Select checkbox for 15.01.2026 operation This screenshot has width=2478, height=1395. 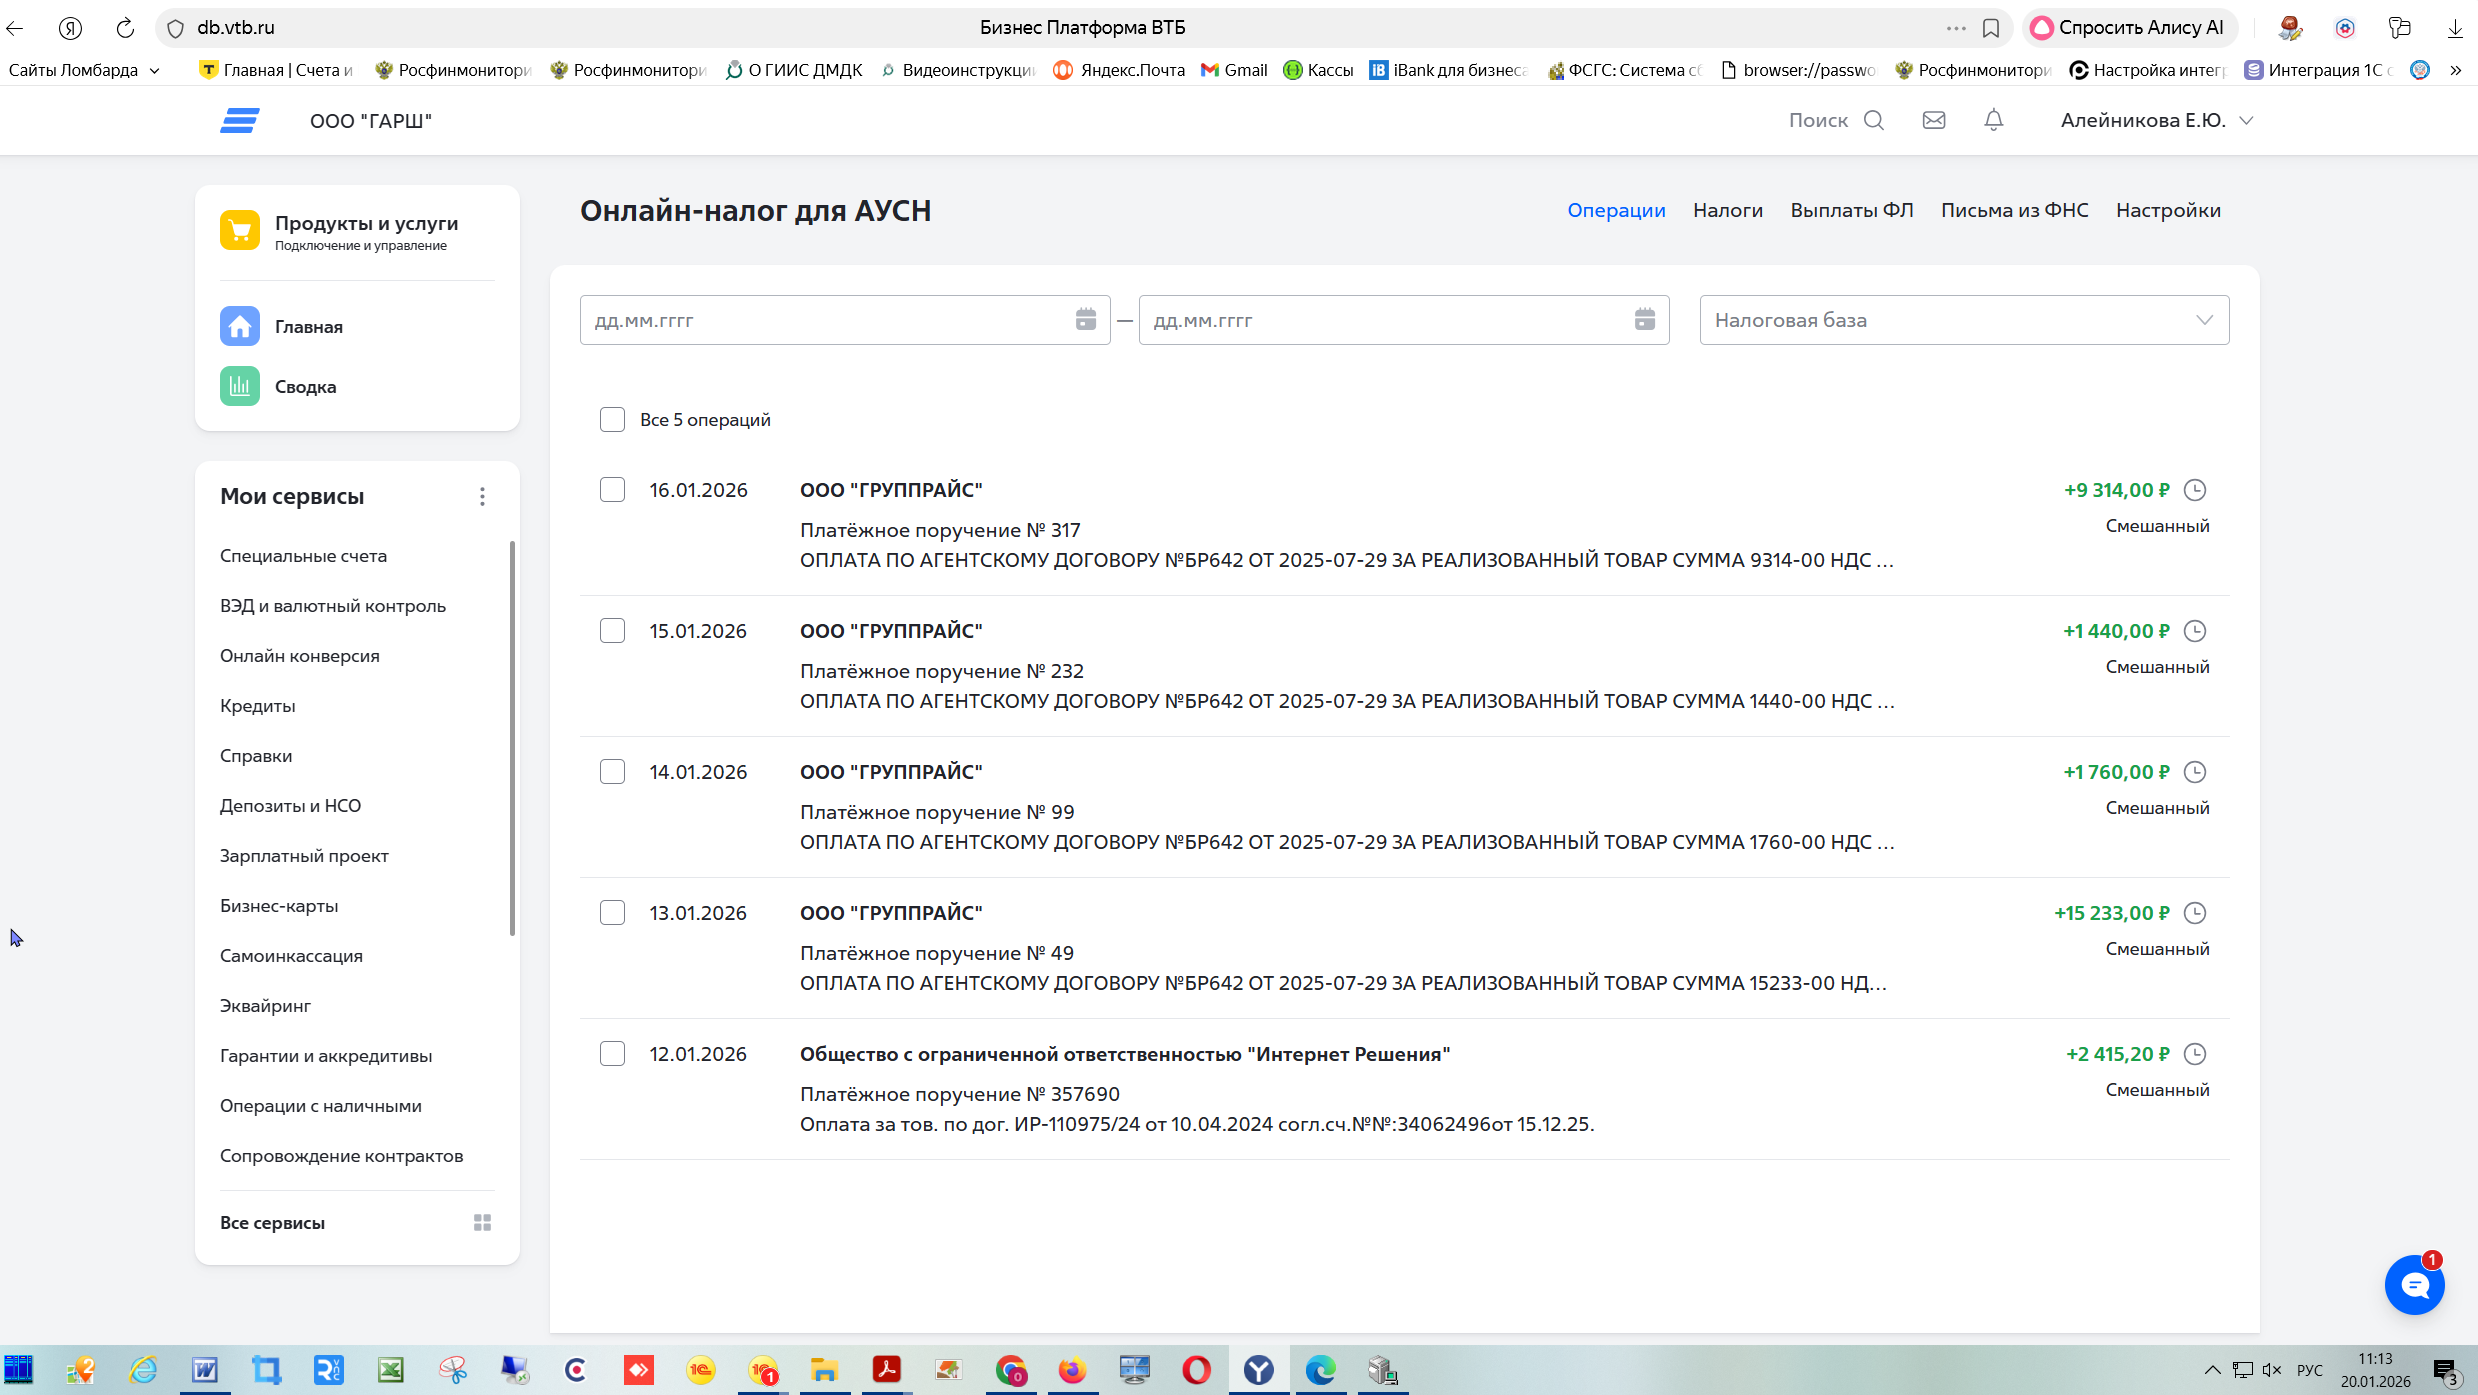(612, 631)
